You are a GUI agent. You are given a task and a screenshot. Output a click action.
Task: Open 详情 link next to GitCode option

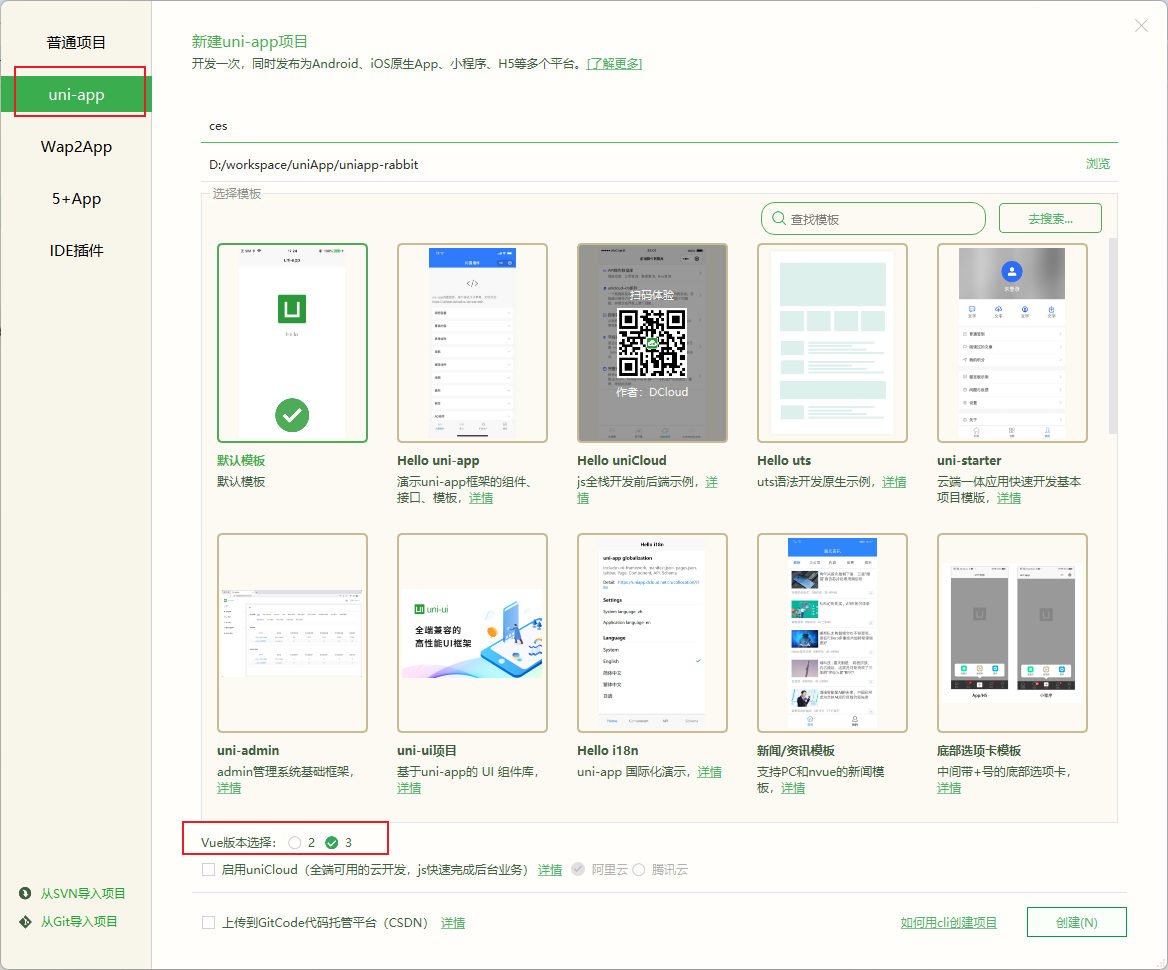pyautogui.click(x=453, y=922)
